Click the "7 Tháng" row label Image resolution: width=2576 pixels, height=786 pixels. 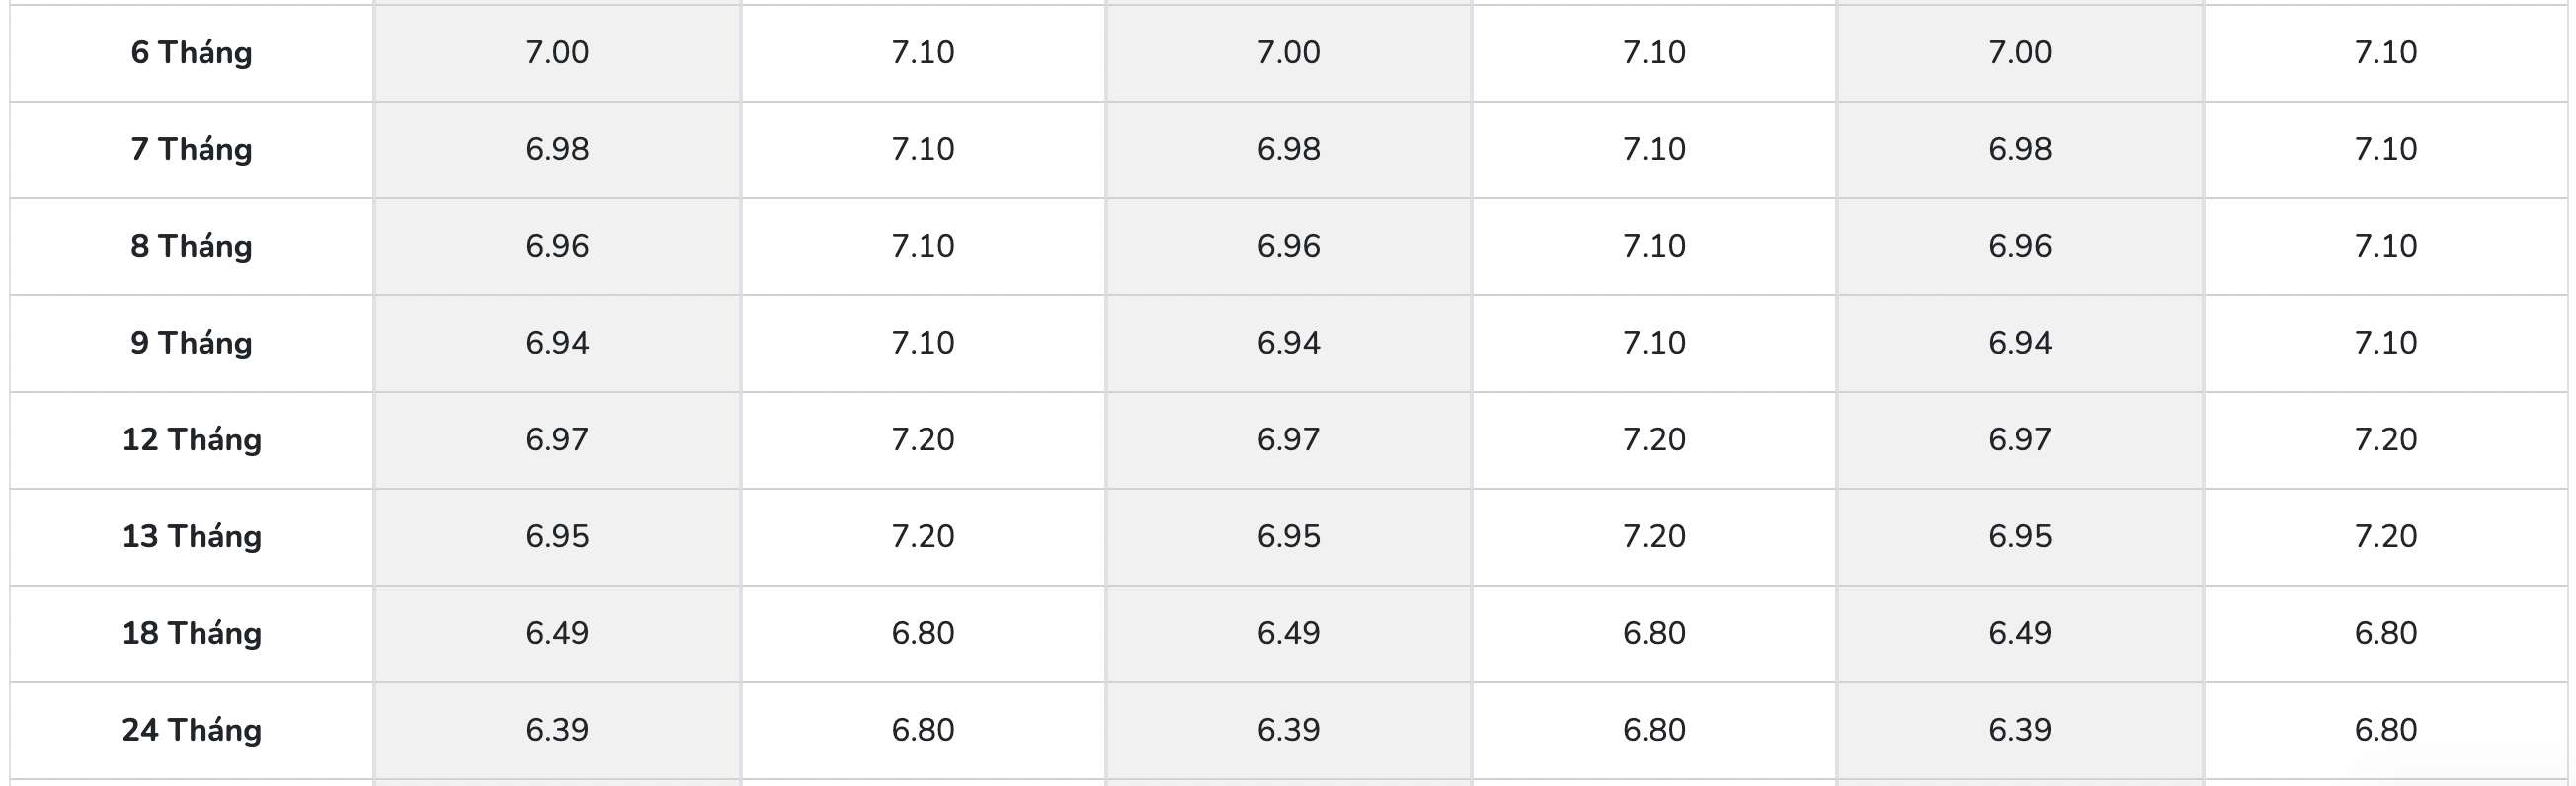pos(191,149)
